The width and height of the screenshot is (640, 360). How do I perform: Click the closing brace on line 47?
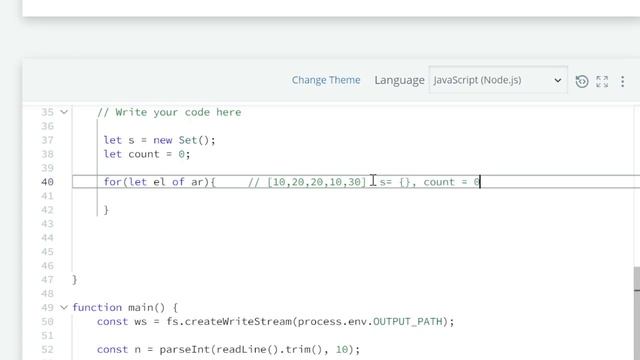(x=75, y=280)
